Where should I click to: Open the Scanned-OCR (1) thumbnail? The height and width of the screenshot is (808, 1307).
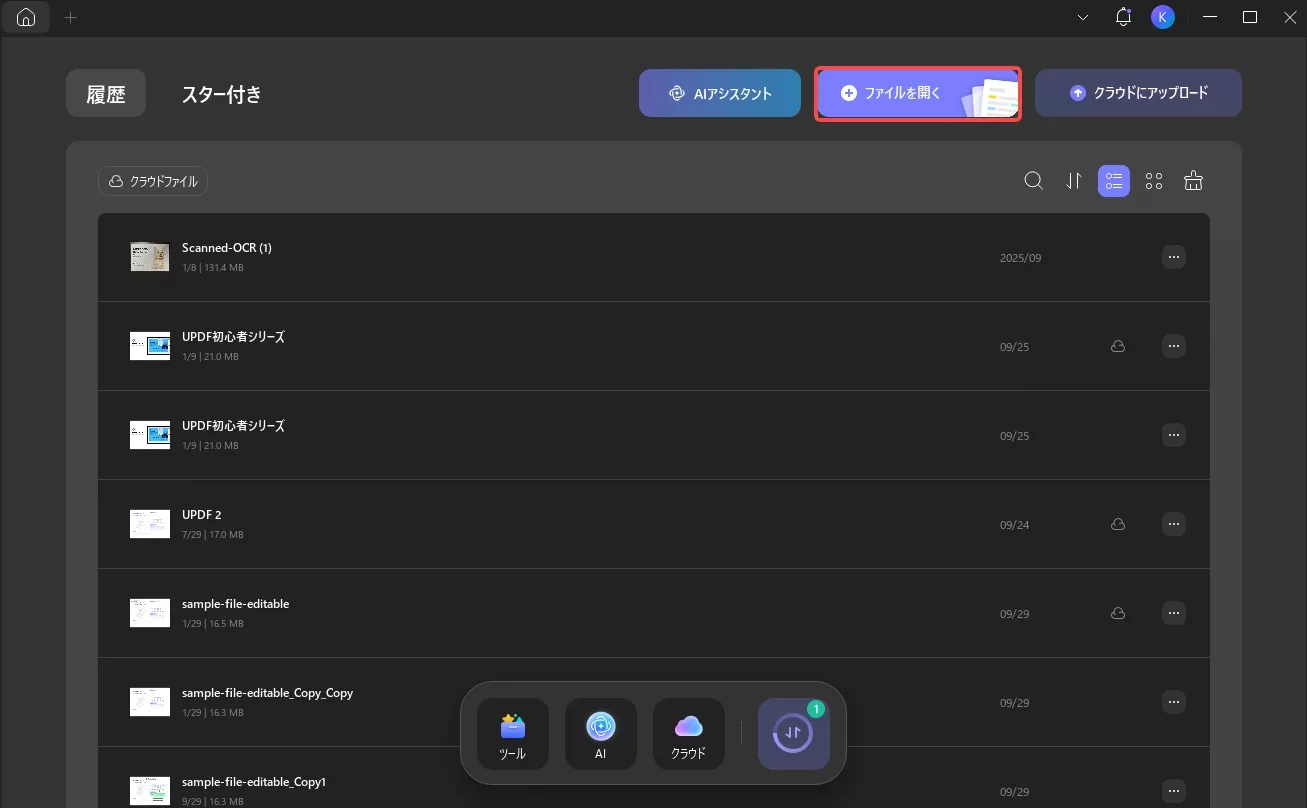pyautogui.click(x=150, y=257)
